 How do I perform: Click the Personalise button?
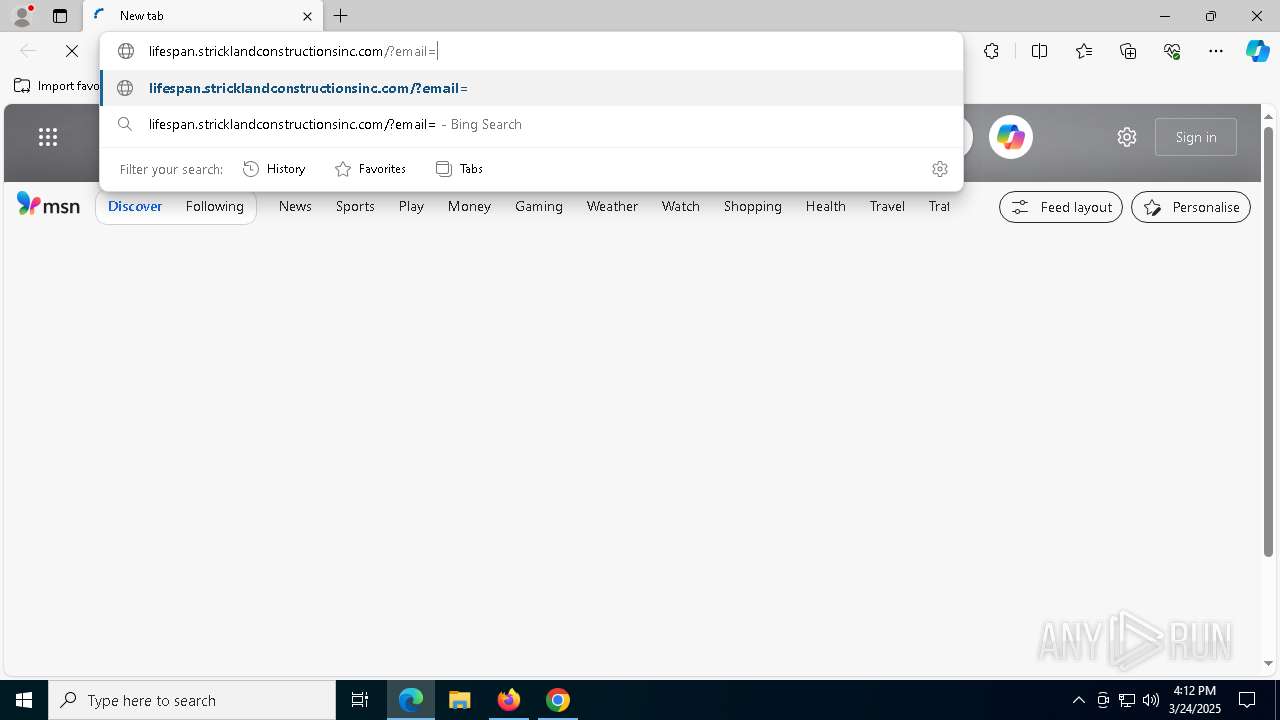(1191, 207)
